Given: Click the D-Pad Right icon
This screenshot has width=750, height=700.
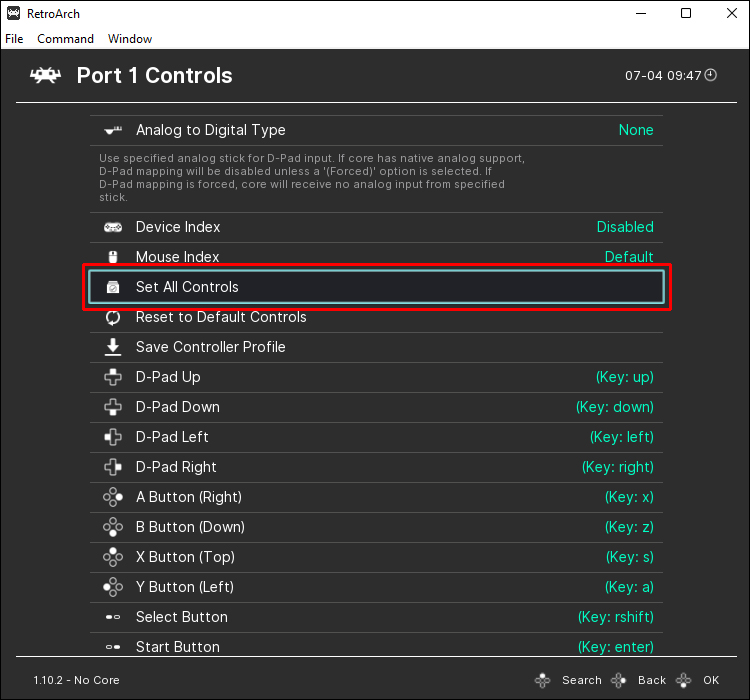Looking at the screenshot, I should 113,467.
